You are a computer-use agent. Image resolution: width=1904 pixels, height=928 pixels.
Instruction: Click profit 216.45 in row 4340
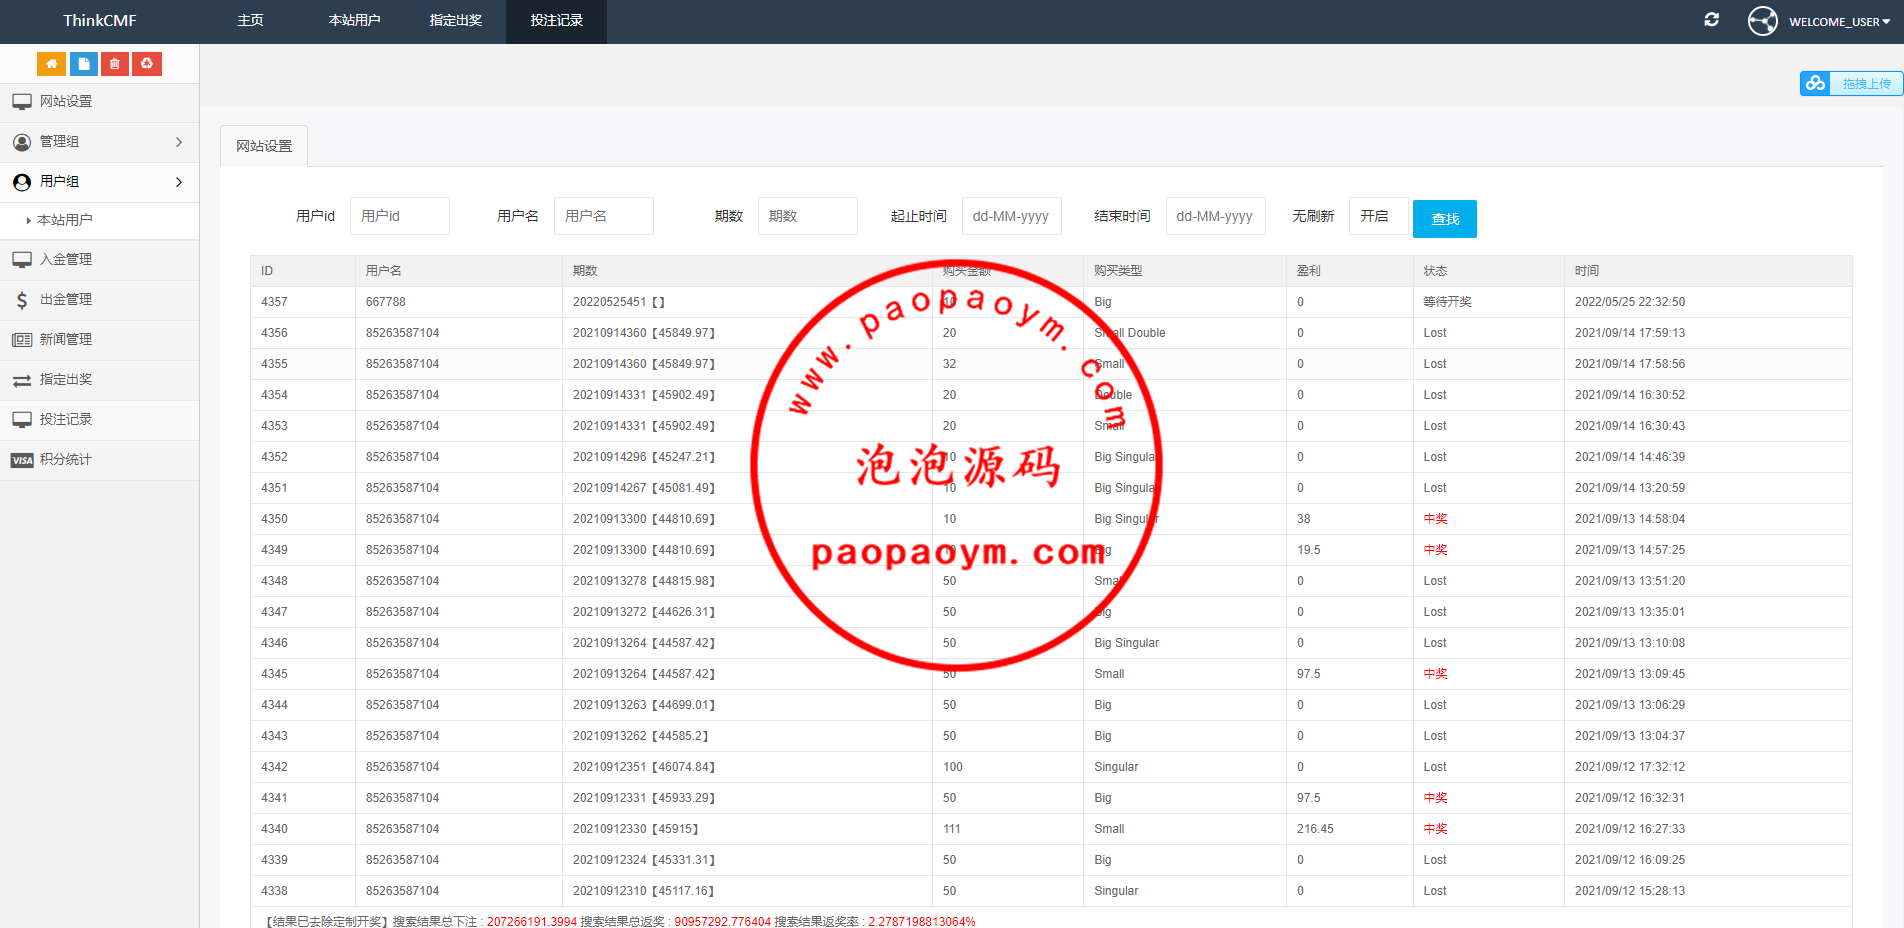(1315, 829)
